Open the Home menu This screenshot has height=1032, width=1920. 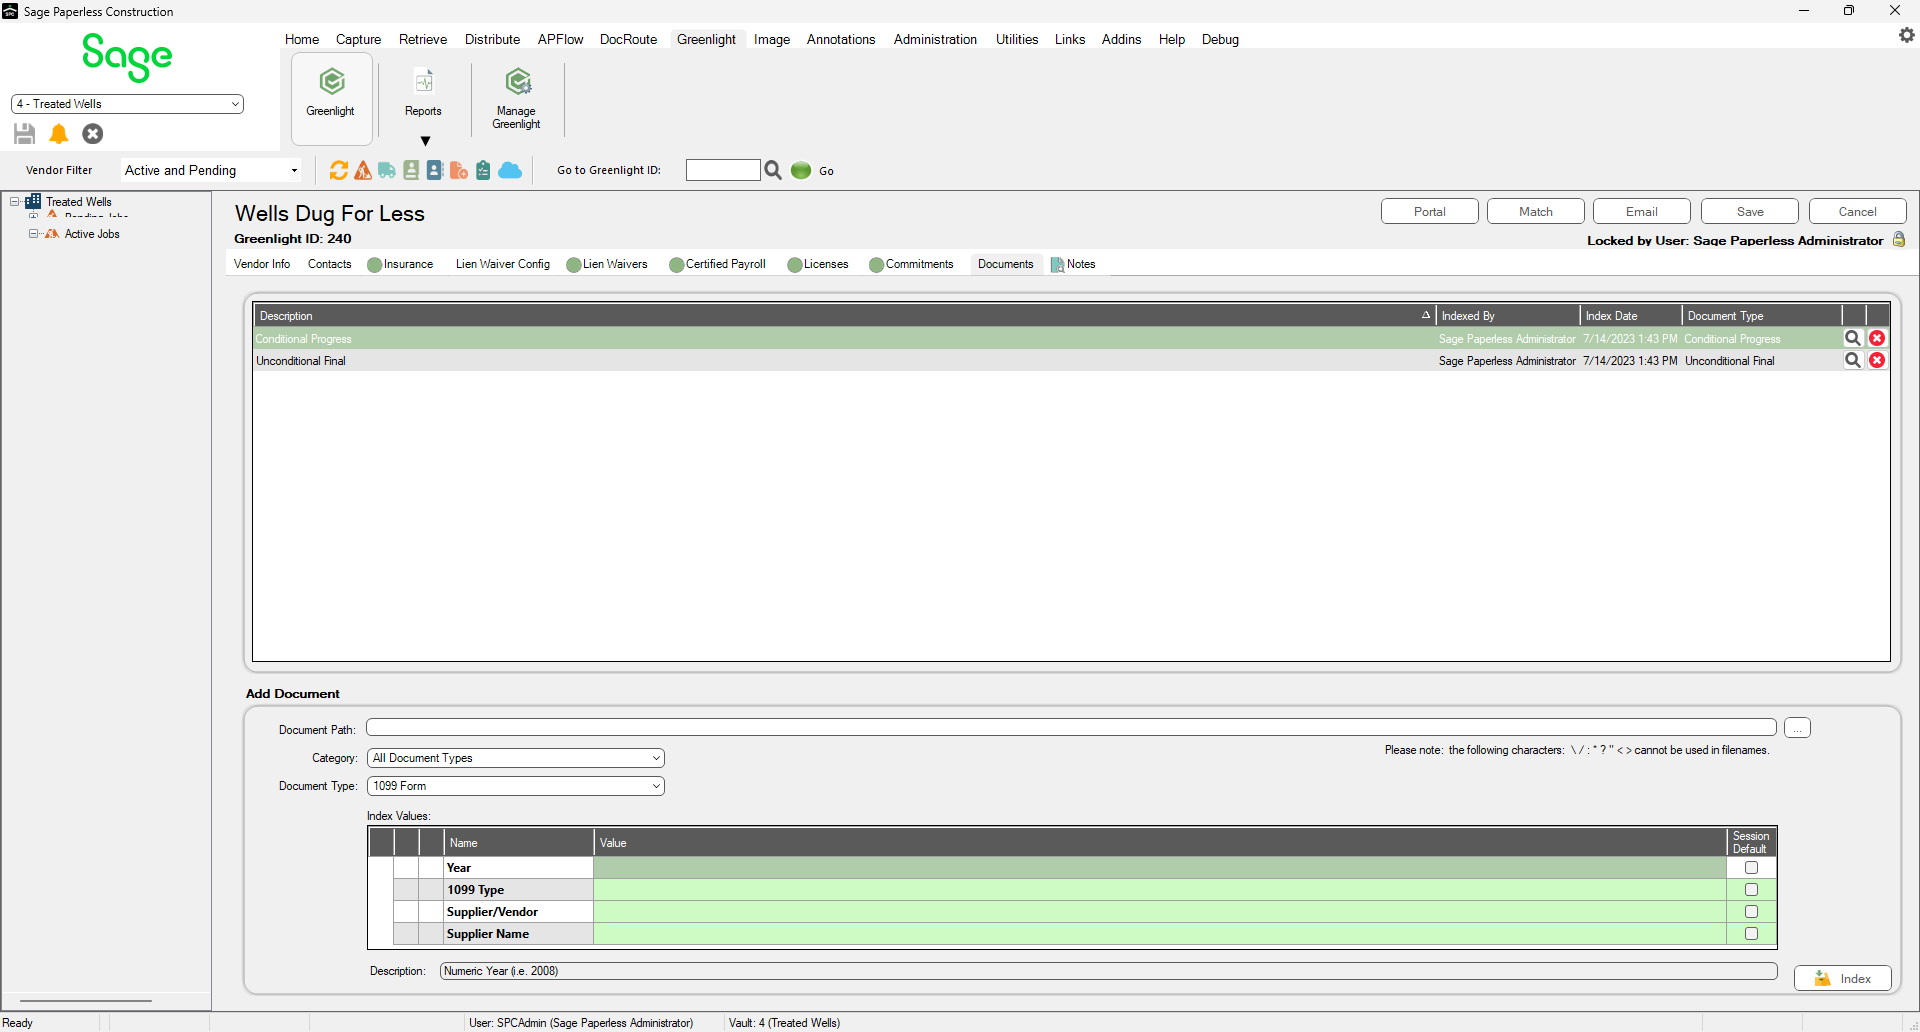[x=302, y=40]
